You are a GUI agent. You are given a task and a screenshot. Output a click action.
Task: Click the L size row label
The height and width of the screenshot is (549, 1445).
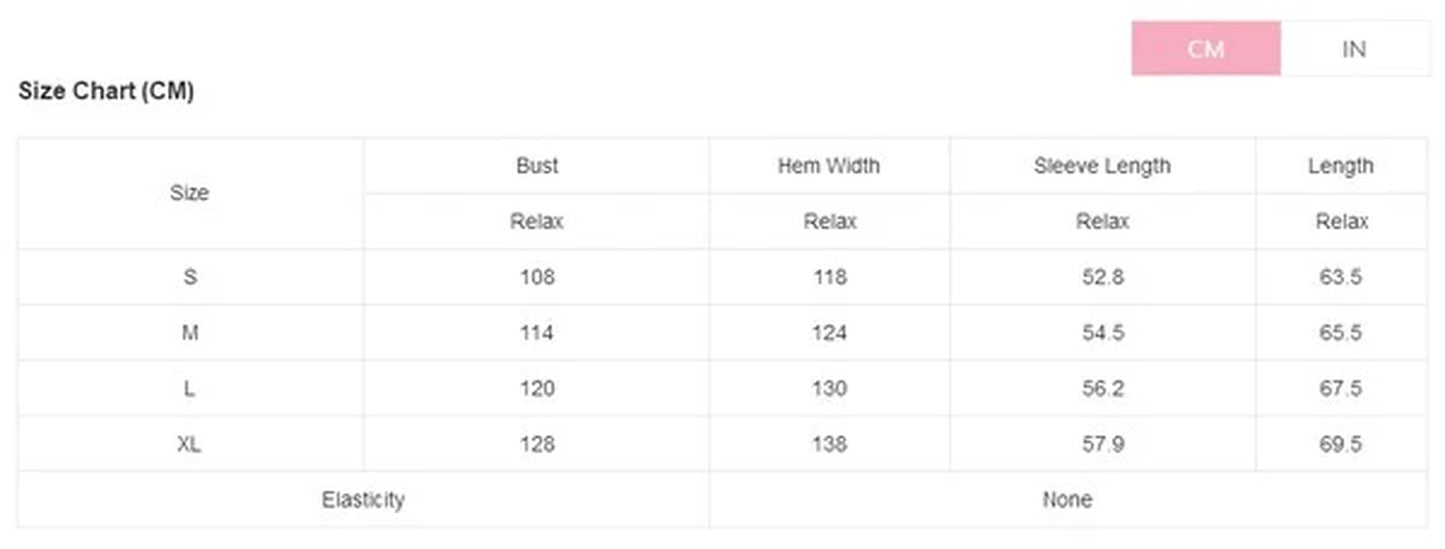point(190,388)
